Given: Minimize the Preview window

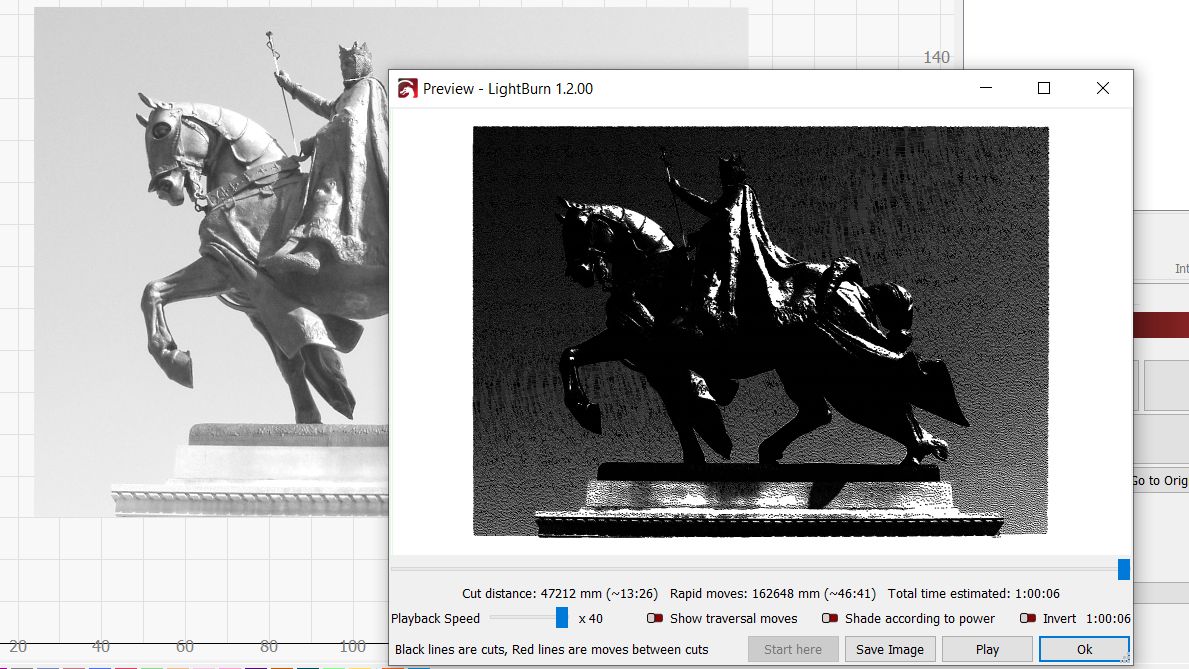Looking at the screenshot, I should point(986,88).
